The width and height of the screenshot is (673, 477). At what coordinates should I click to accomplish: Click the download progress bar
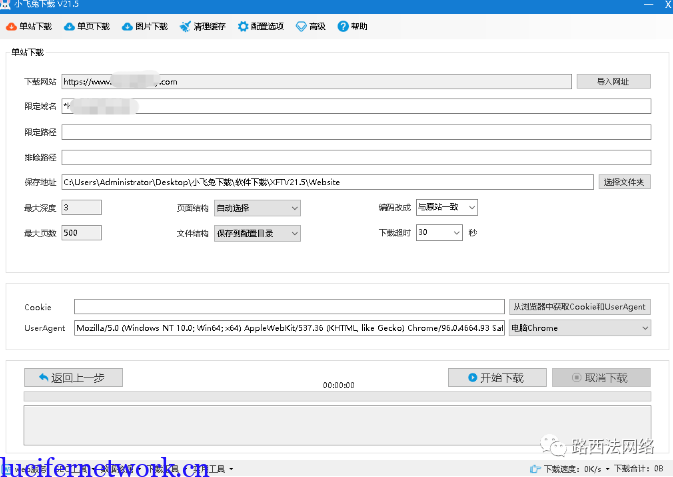tap(337, 396)
